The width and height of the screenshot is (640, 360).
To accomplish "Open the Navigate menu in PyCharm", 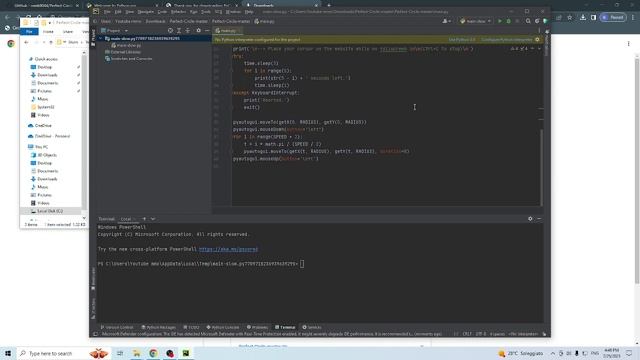I will tap(146, 12).
